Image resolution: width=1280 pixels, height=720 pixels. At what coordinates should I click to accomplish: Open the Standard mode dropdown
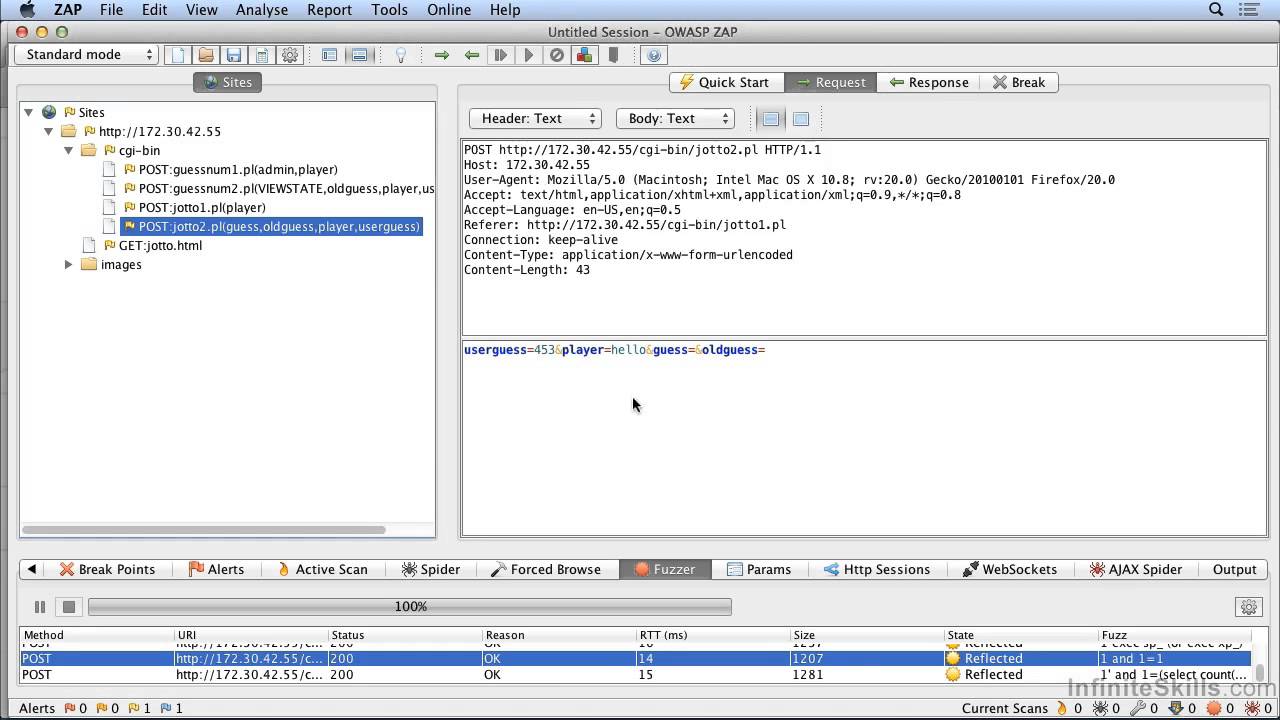click(86, 55)
